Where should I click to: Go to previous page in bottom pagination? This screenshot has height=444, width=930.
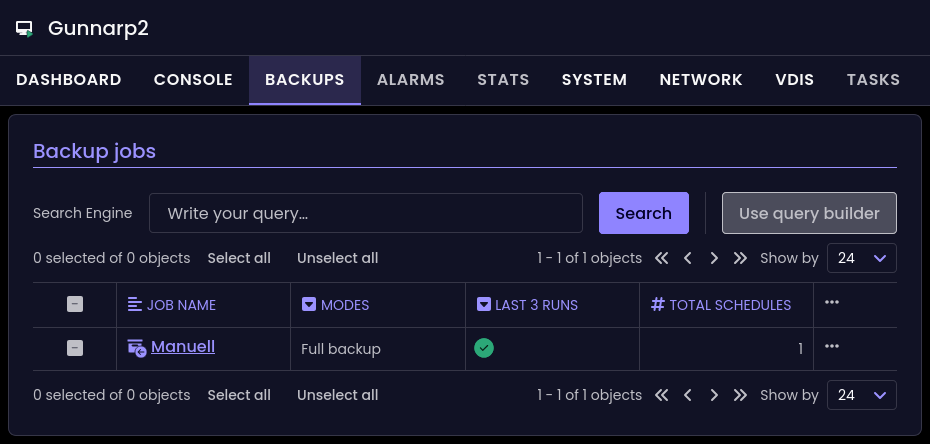[x=688, y=395]
